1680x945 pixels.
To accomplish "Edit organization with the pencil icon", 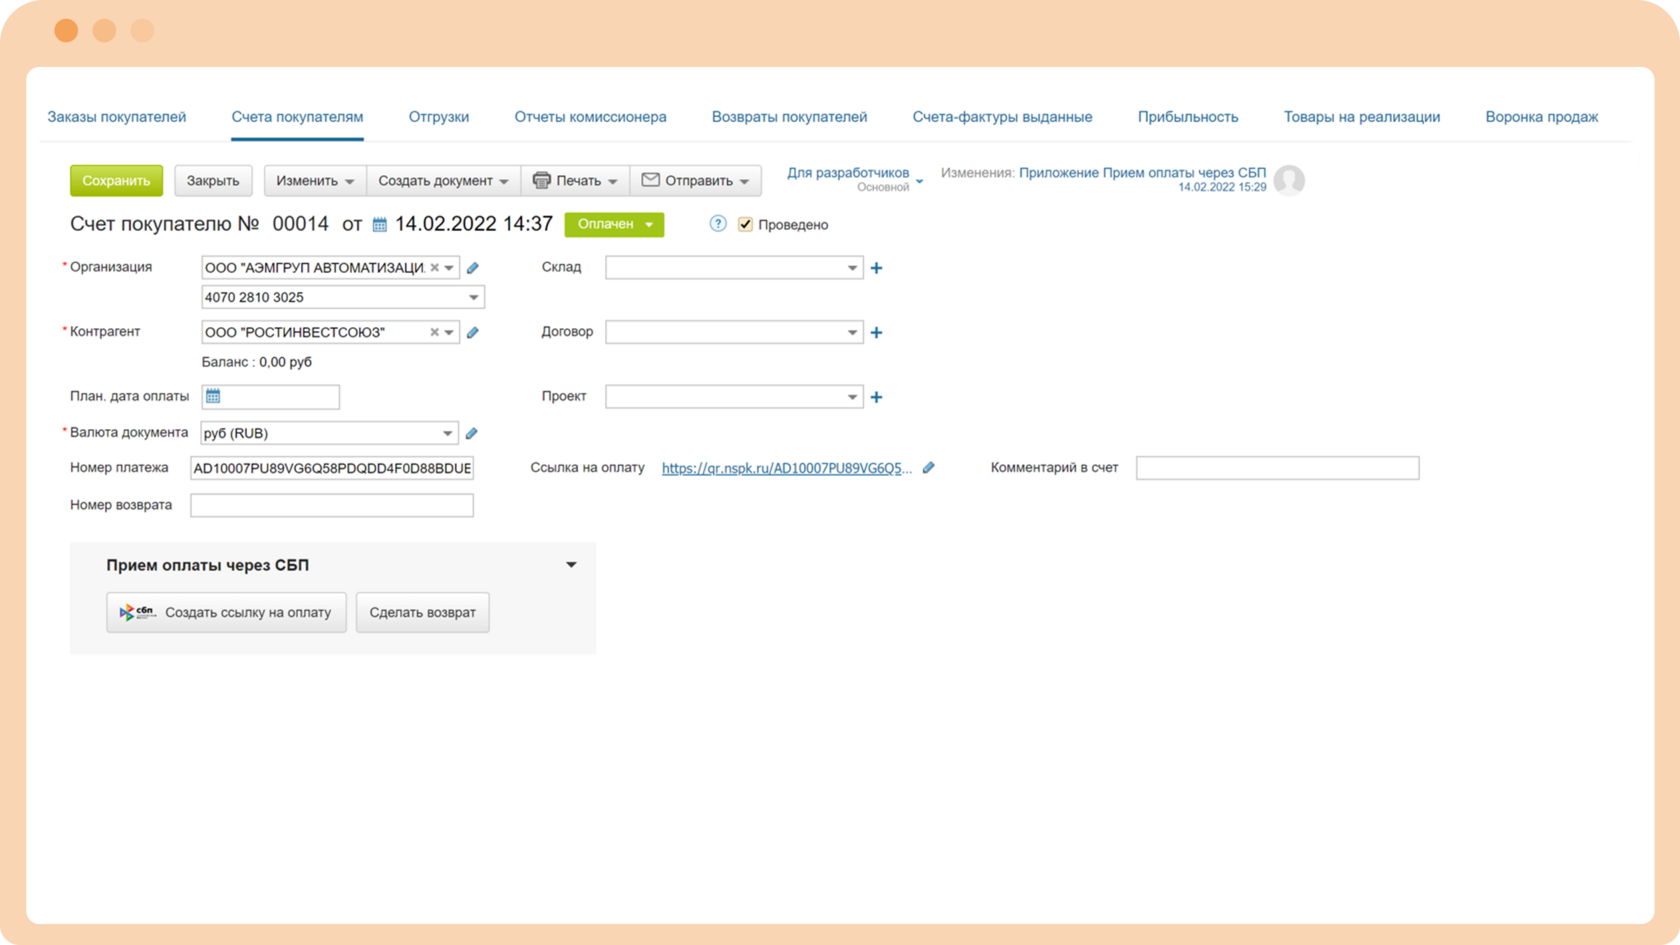I will pos(473,268).
